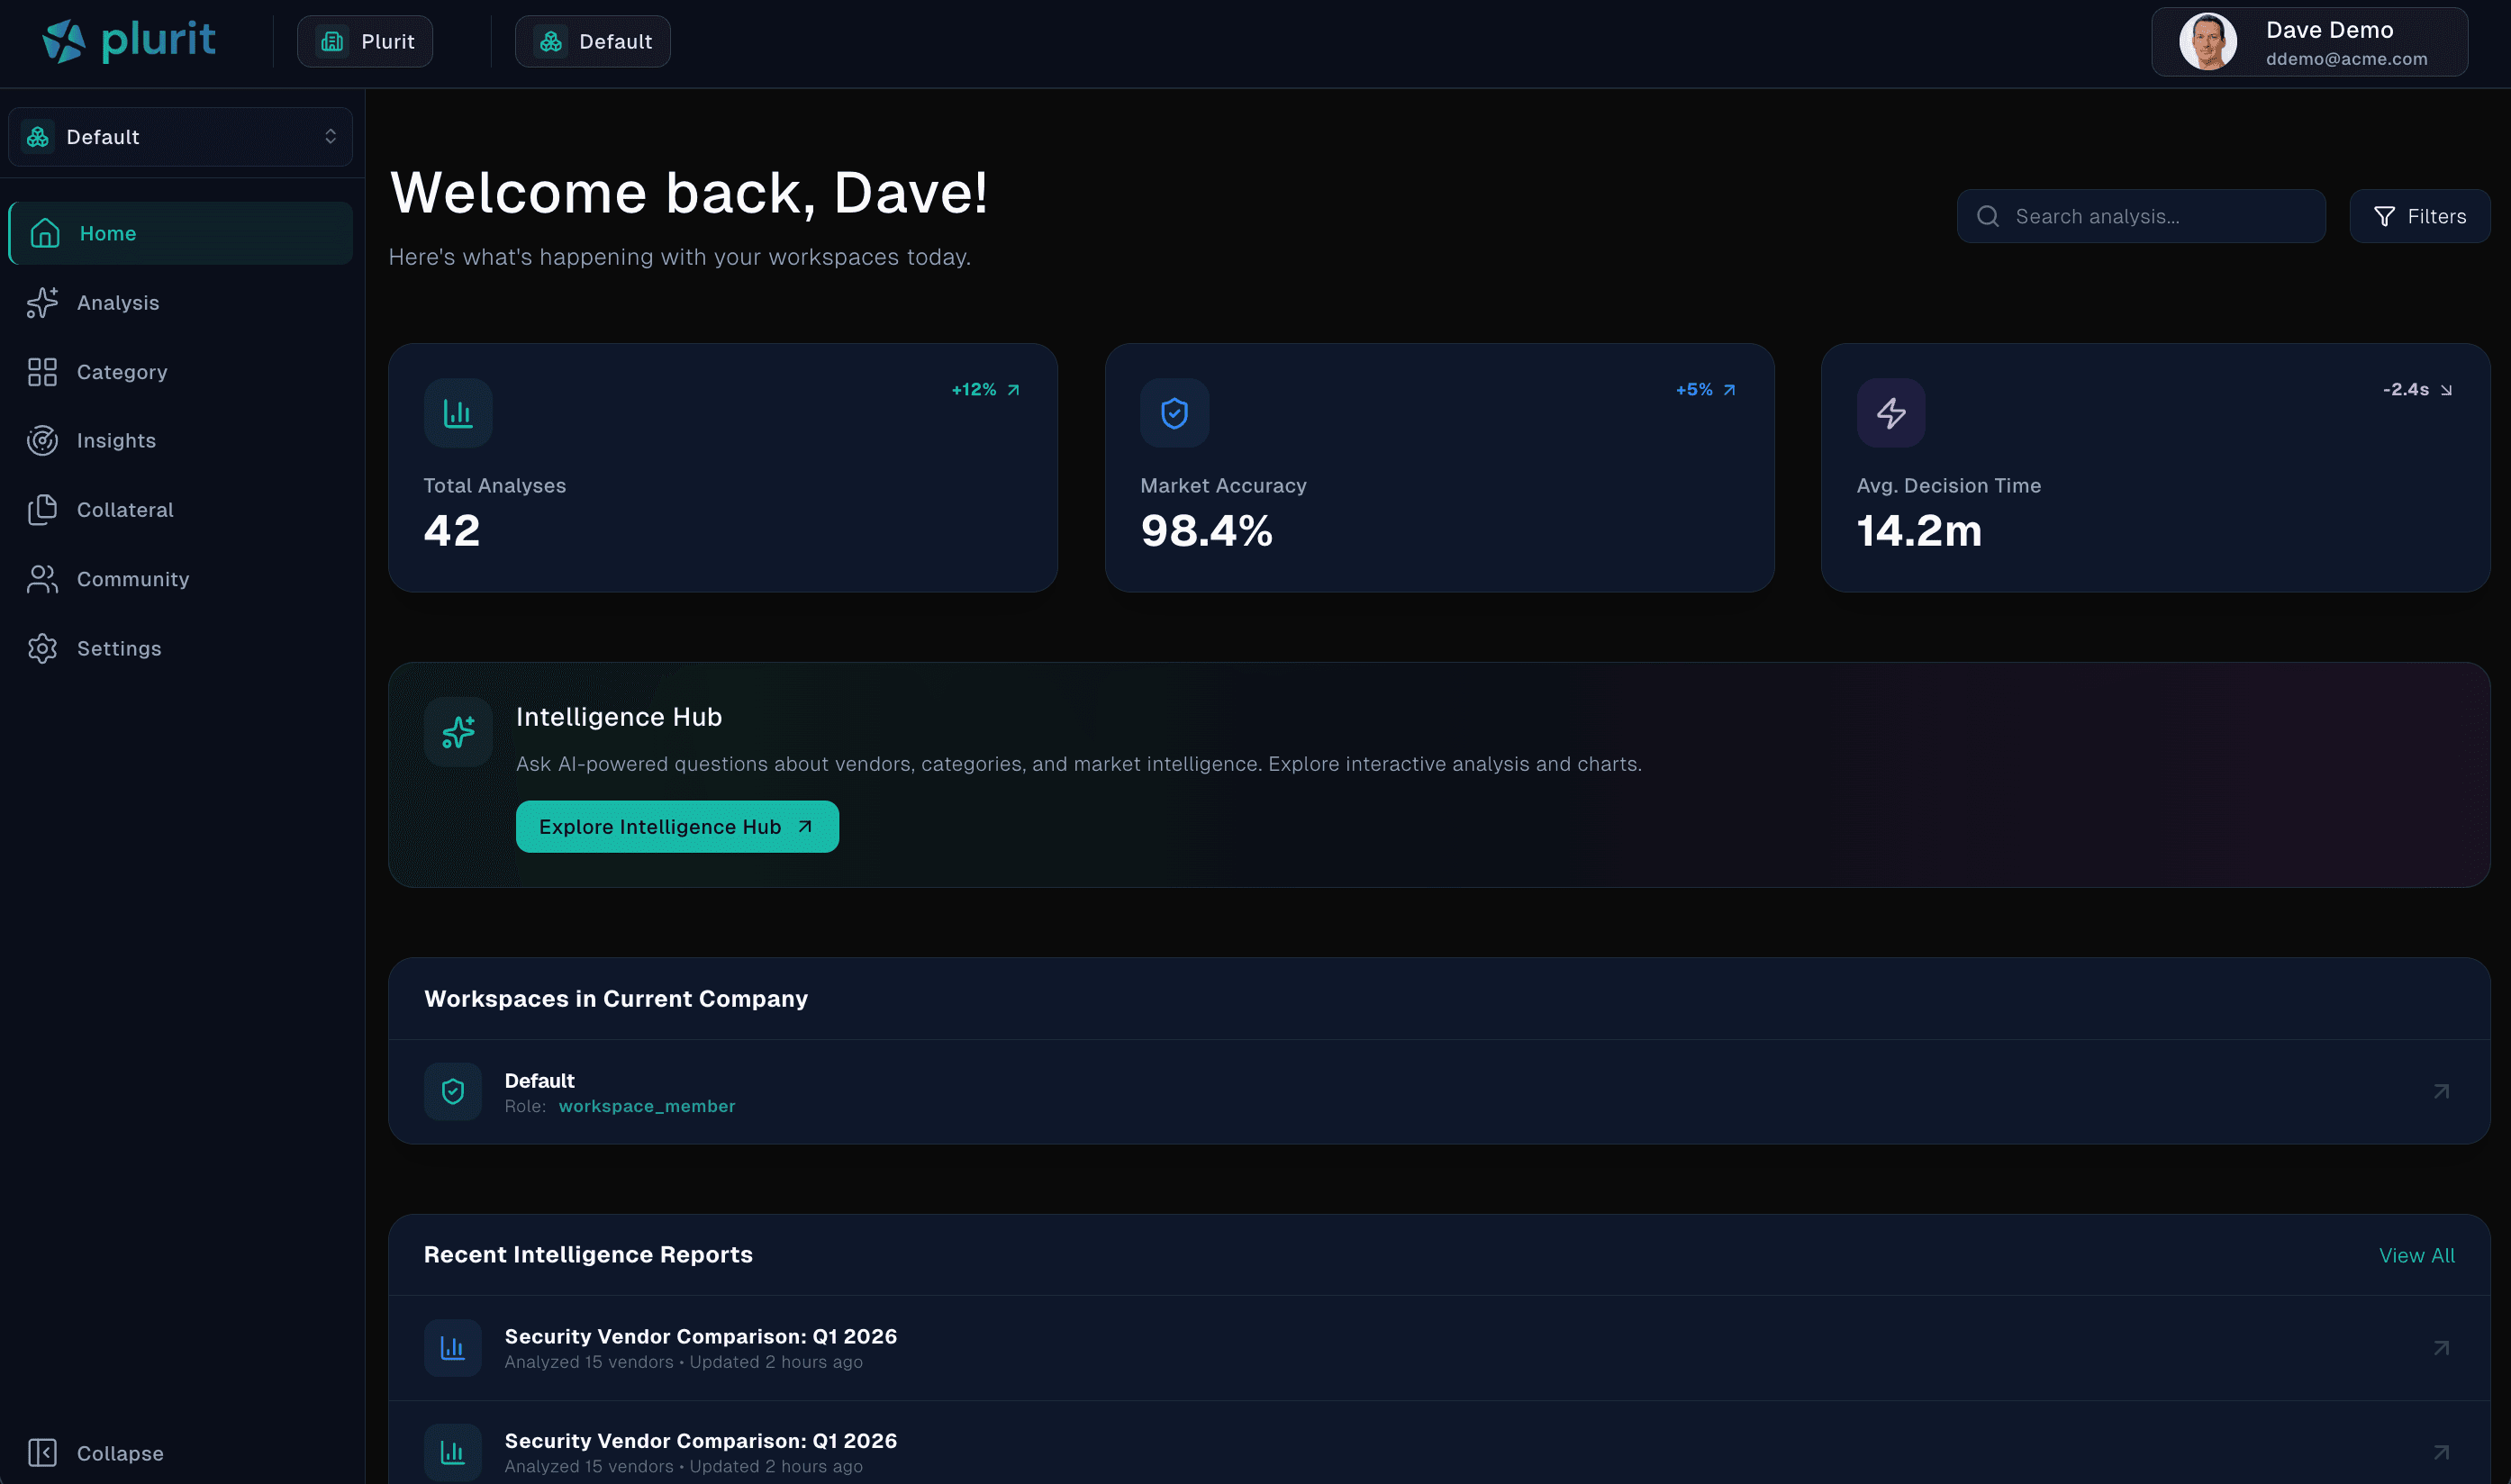Open the Intelligence Hub sparkle icon

pyautogui.click(x=457, y=731)
